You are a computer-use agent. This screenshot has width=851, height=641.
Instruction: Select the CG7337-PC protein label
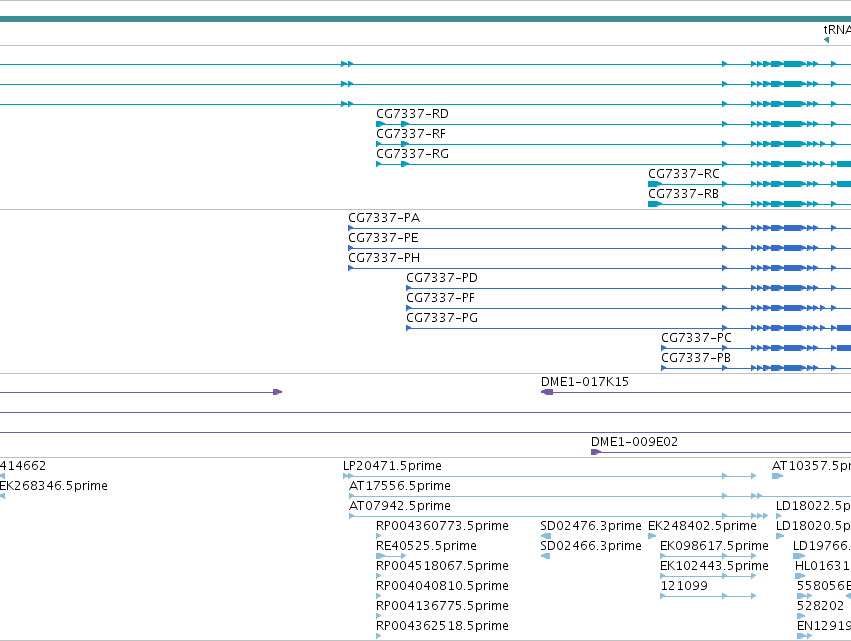click(x=696, y=338)
